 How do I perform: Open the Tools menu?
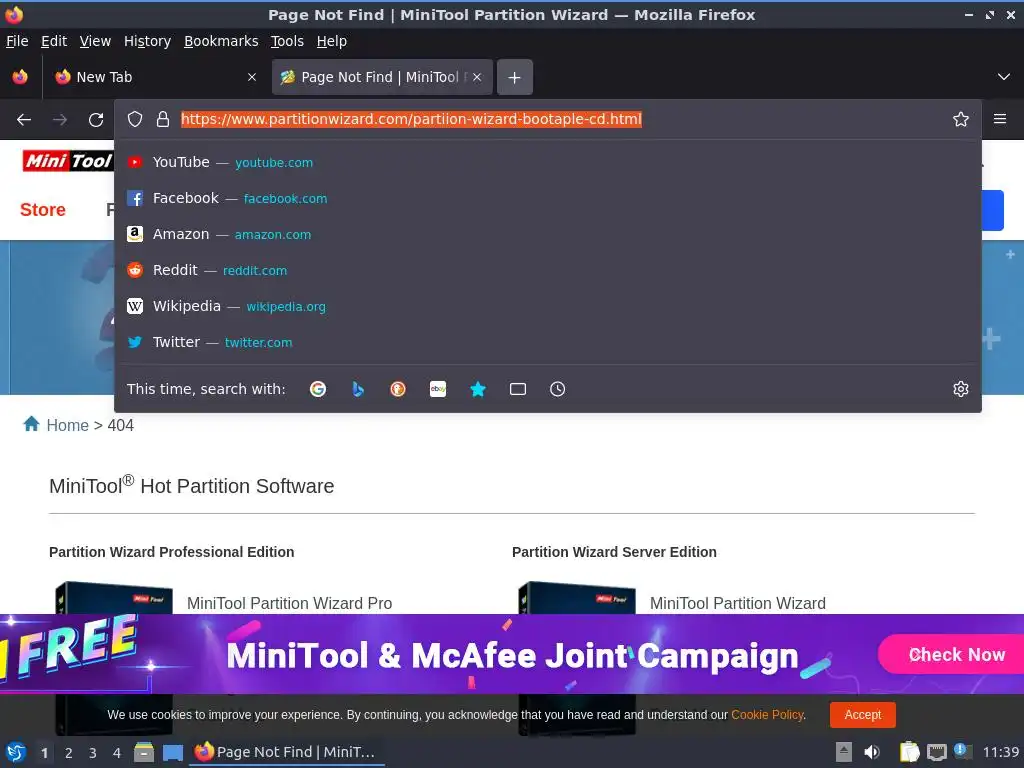(287, 41)
